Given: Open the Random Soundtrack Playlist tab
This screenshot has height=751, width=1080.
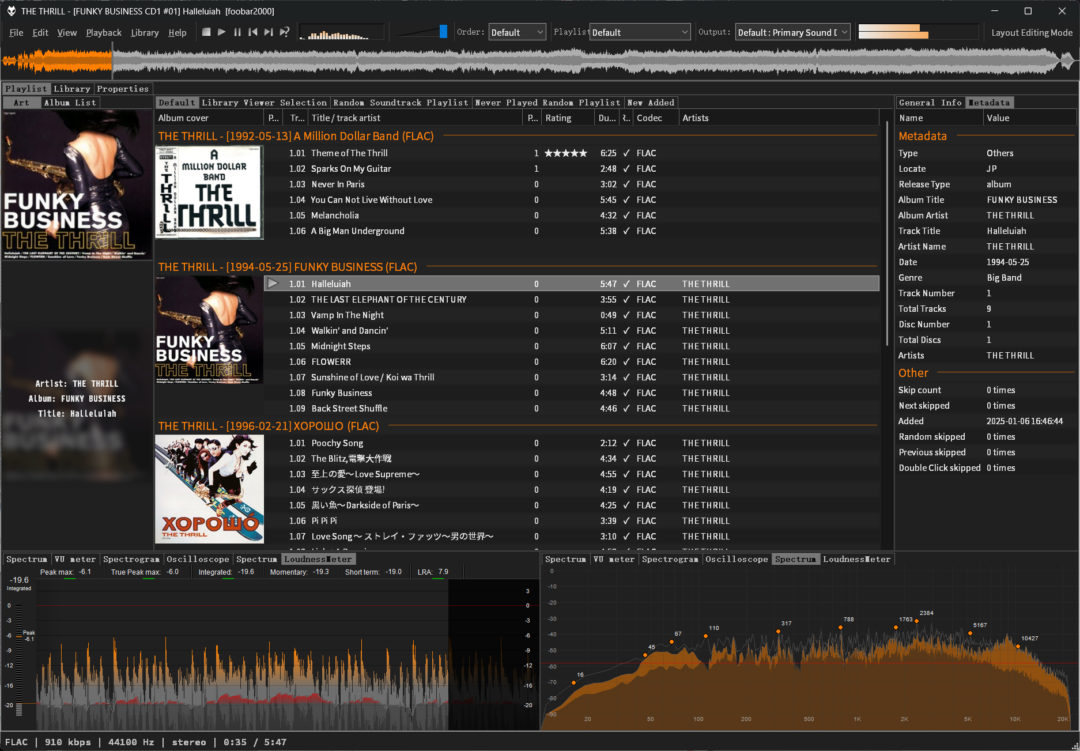Looking at the screenshot, I should tap(400, 103).
